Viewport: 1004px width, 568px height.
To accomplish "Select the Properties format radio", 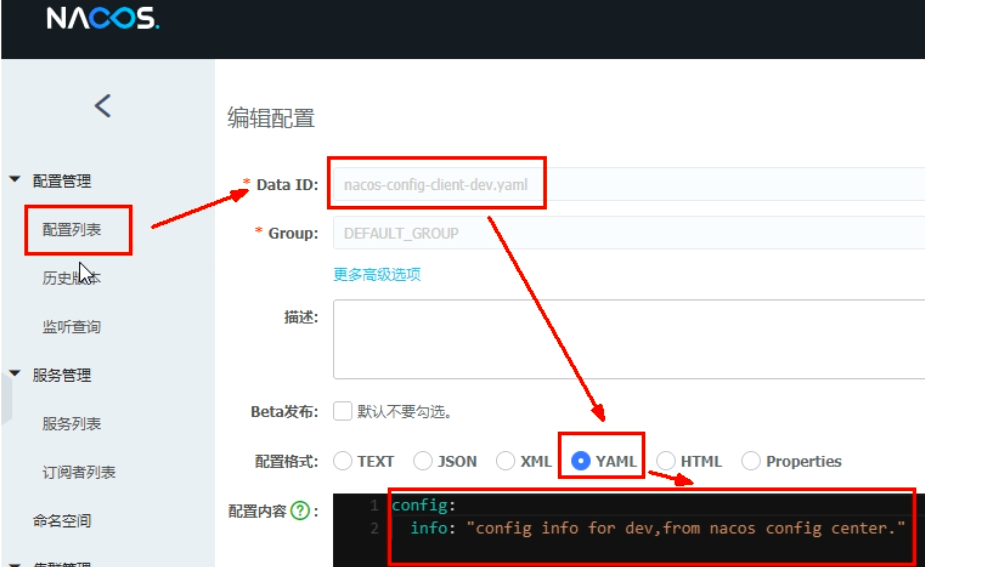I will coord(750,460).
